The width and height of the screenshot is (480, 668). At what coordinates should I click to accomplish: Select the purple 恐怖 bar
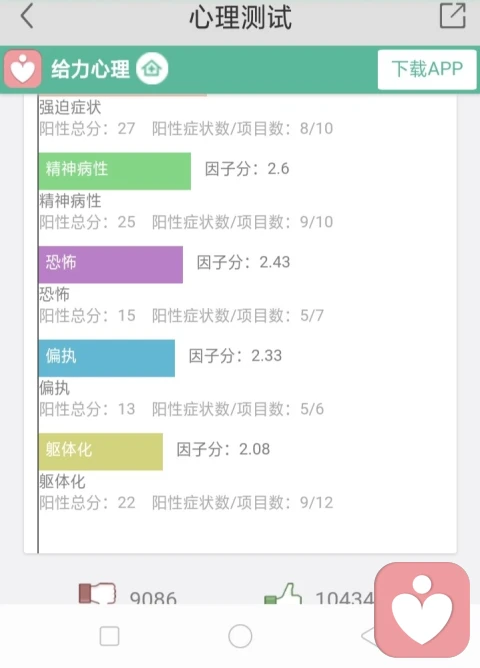coord(111,265)
